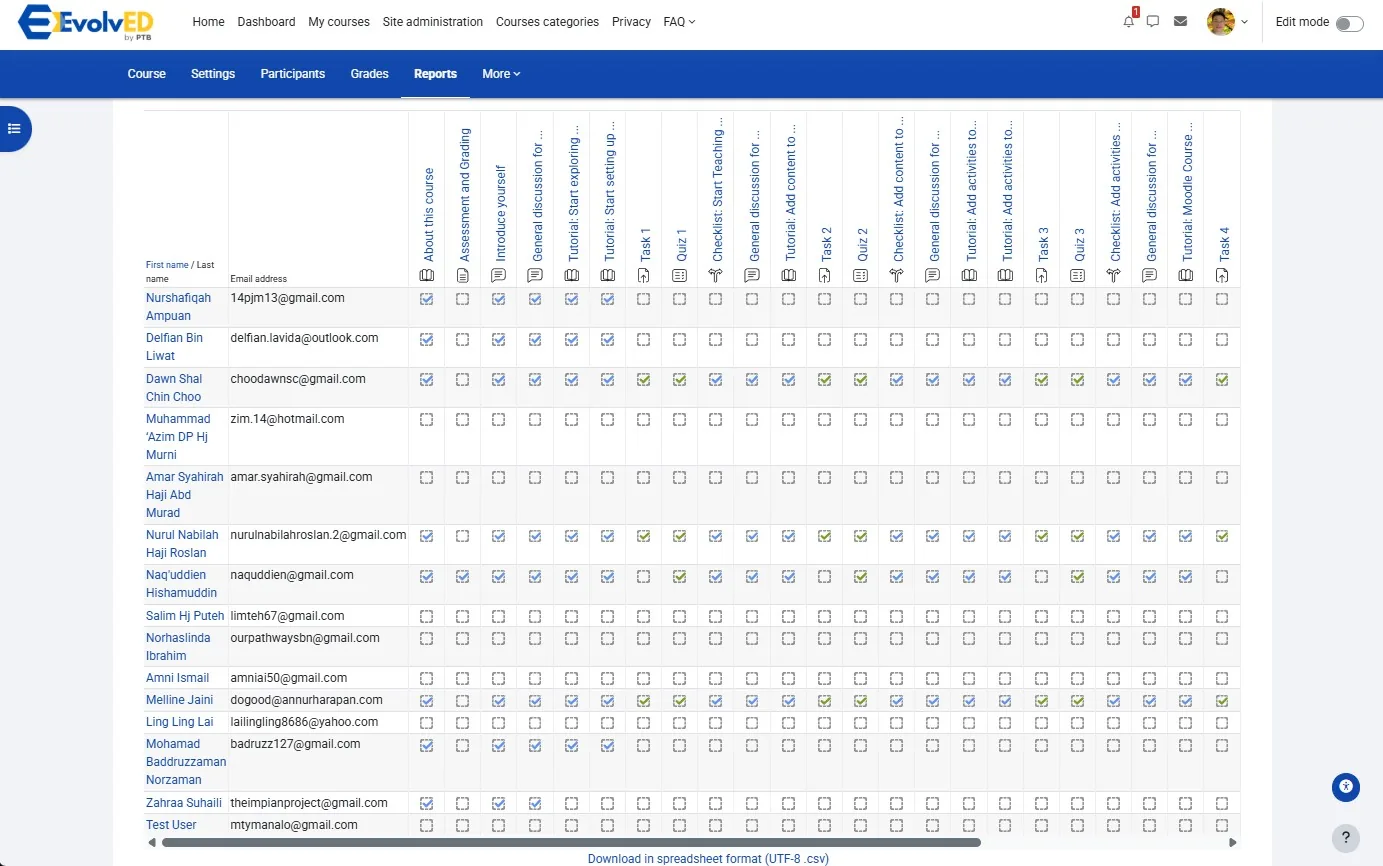This screenshot has width=1383, height=866.
Task: Click the book icon under 'About this course'
Action: click(x=426, y=274)
